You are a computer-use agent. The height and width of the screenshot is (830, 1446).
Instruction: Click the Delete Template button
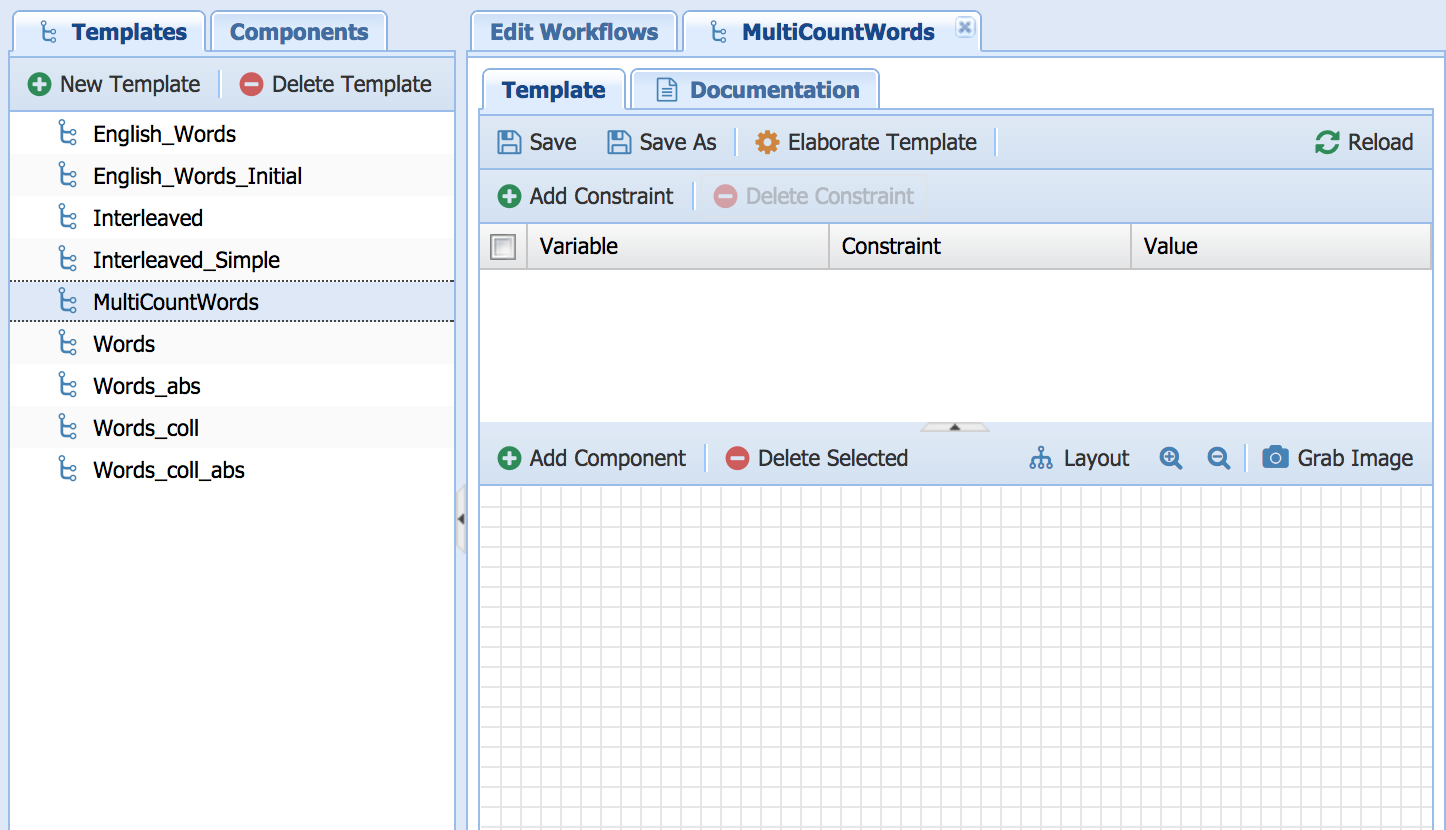coord(336,84)
